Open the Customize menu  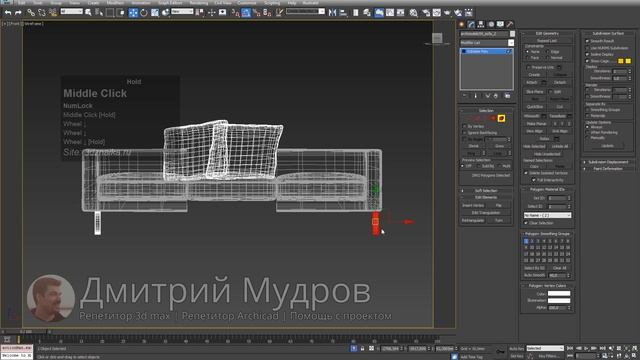pyautogui.click(x=247, y=2)
